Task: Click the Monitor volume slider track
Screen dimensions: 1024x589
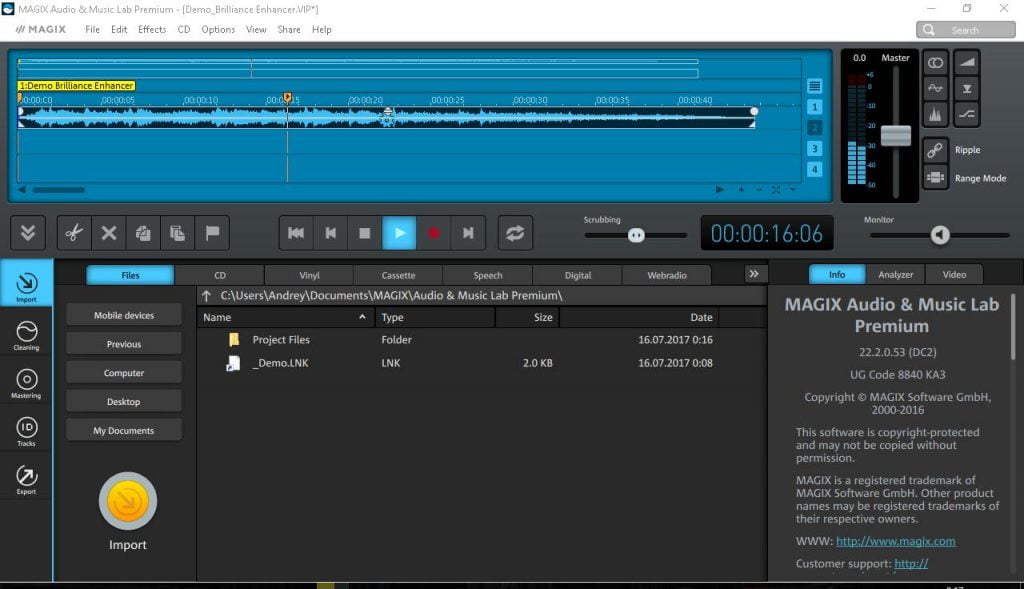Action: click(x=940, y=235)
